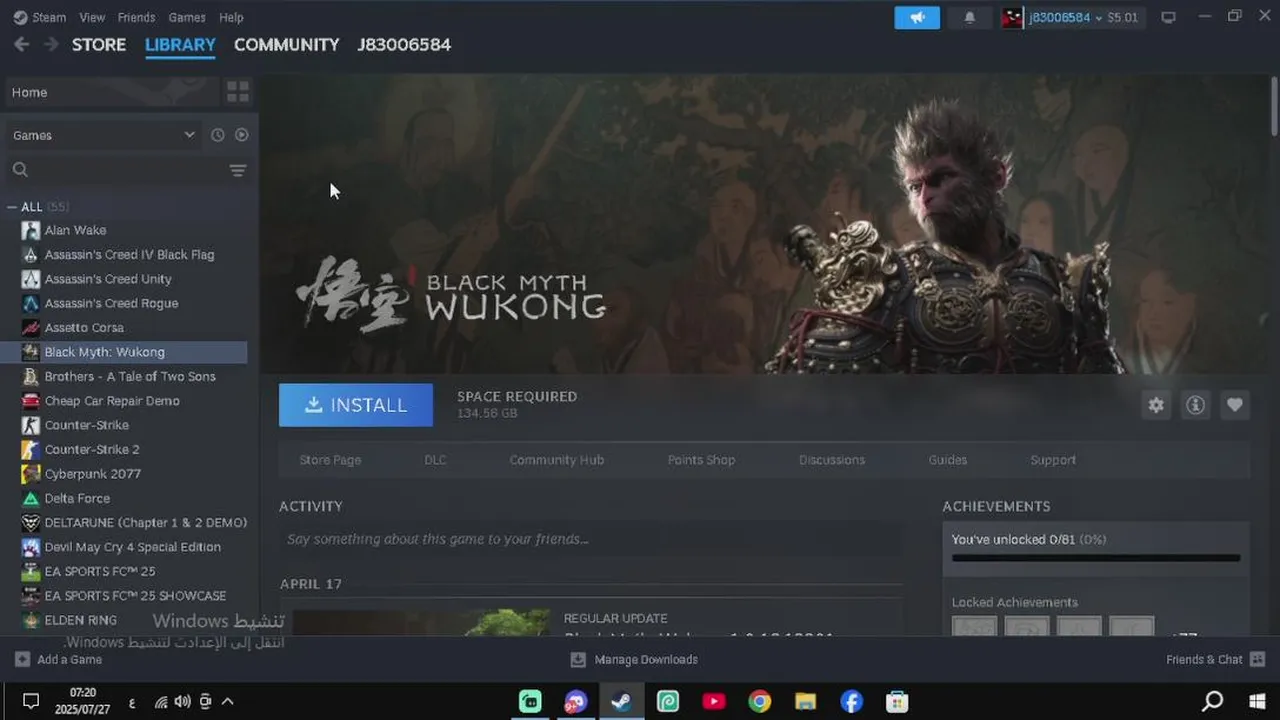Click the Counter-Strike 2 game icon
This screenshot has height=720, width=1280.
[x=31, y=449]
